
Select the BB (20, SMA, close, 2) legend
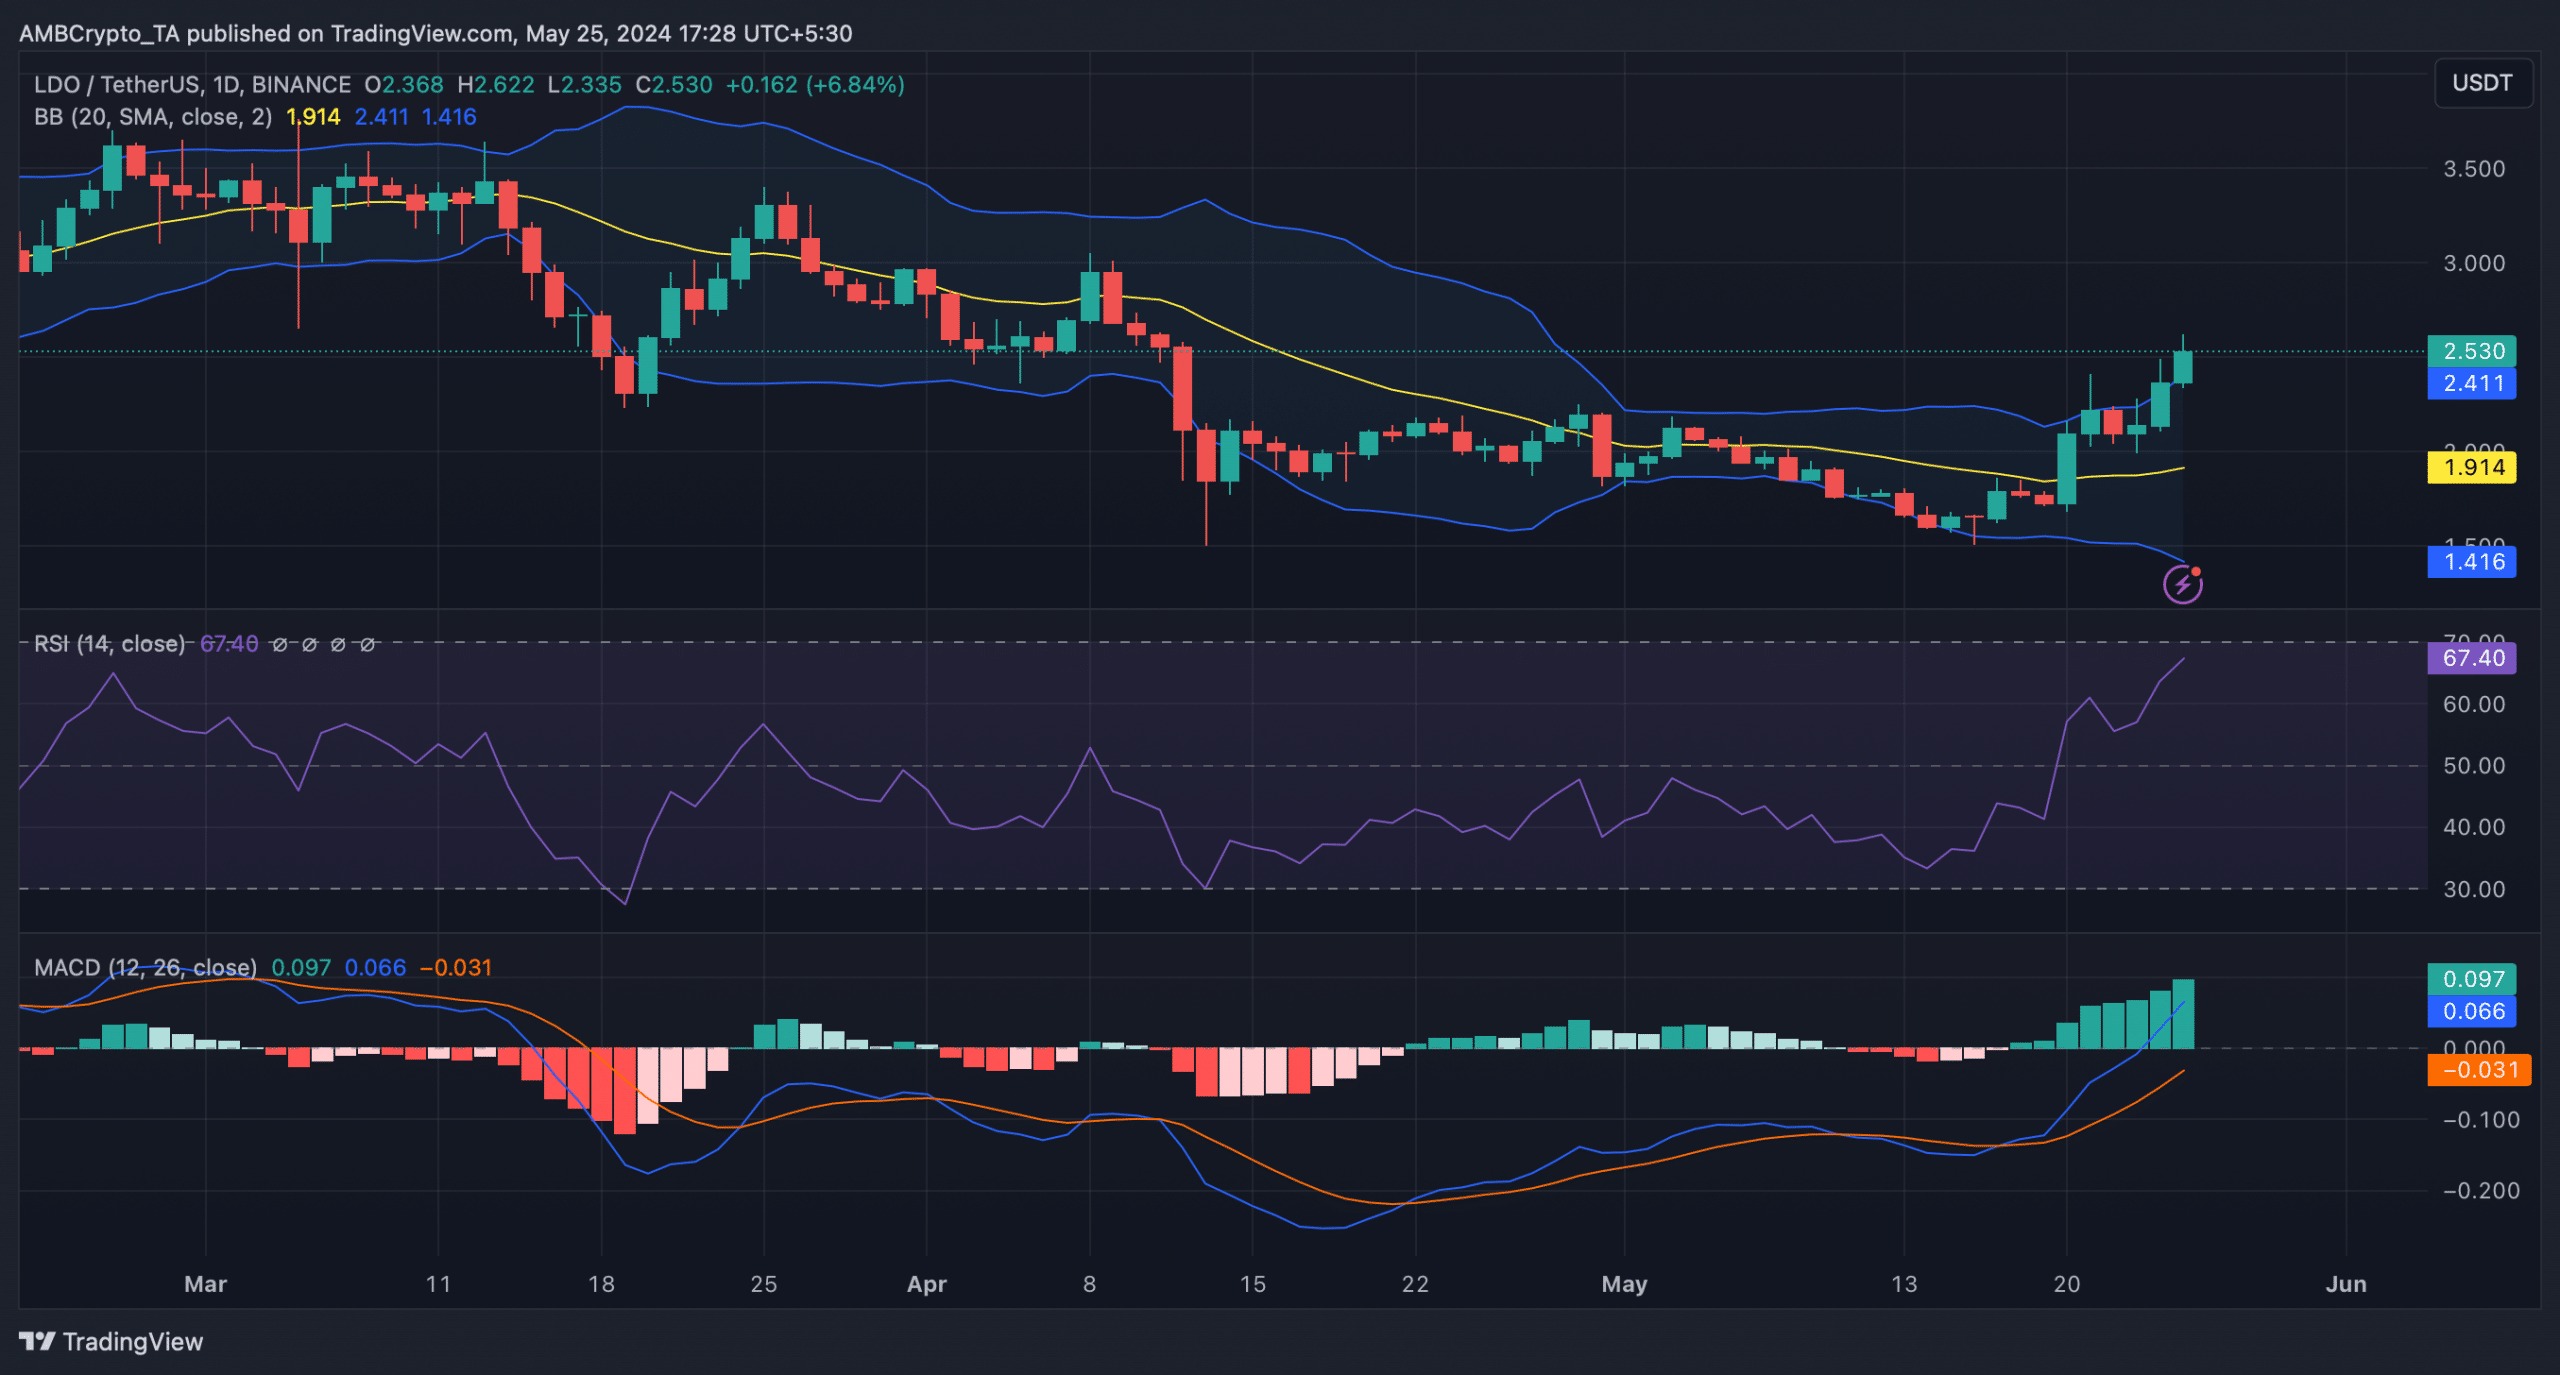(x=153, y=117)
